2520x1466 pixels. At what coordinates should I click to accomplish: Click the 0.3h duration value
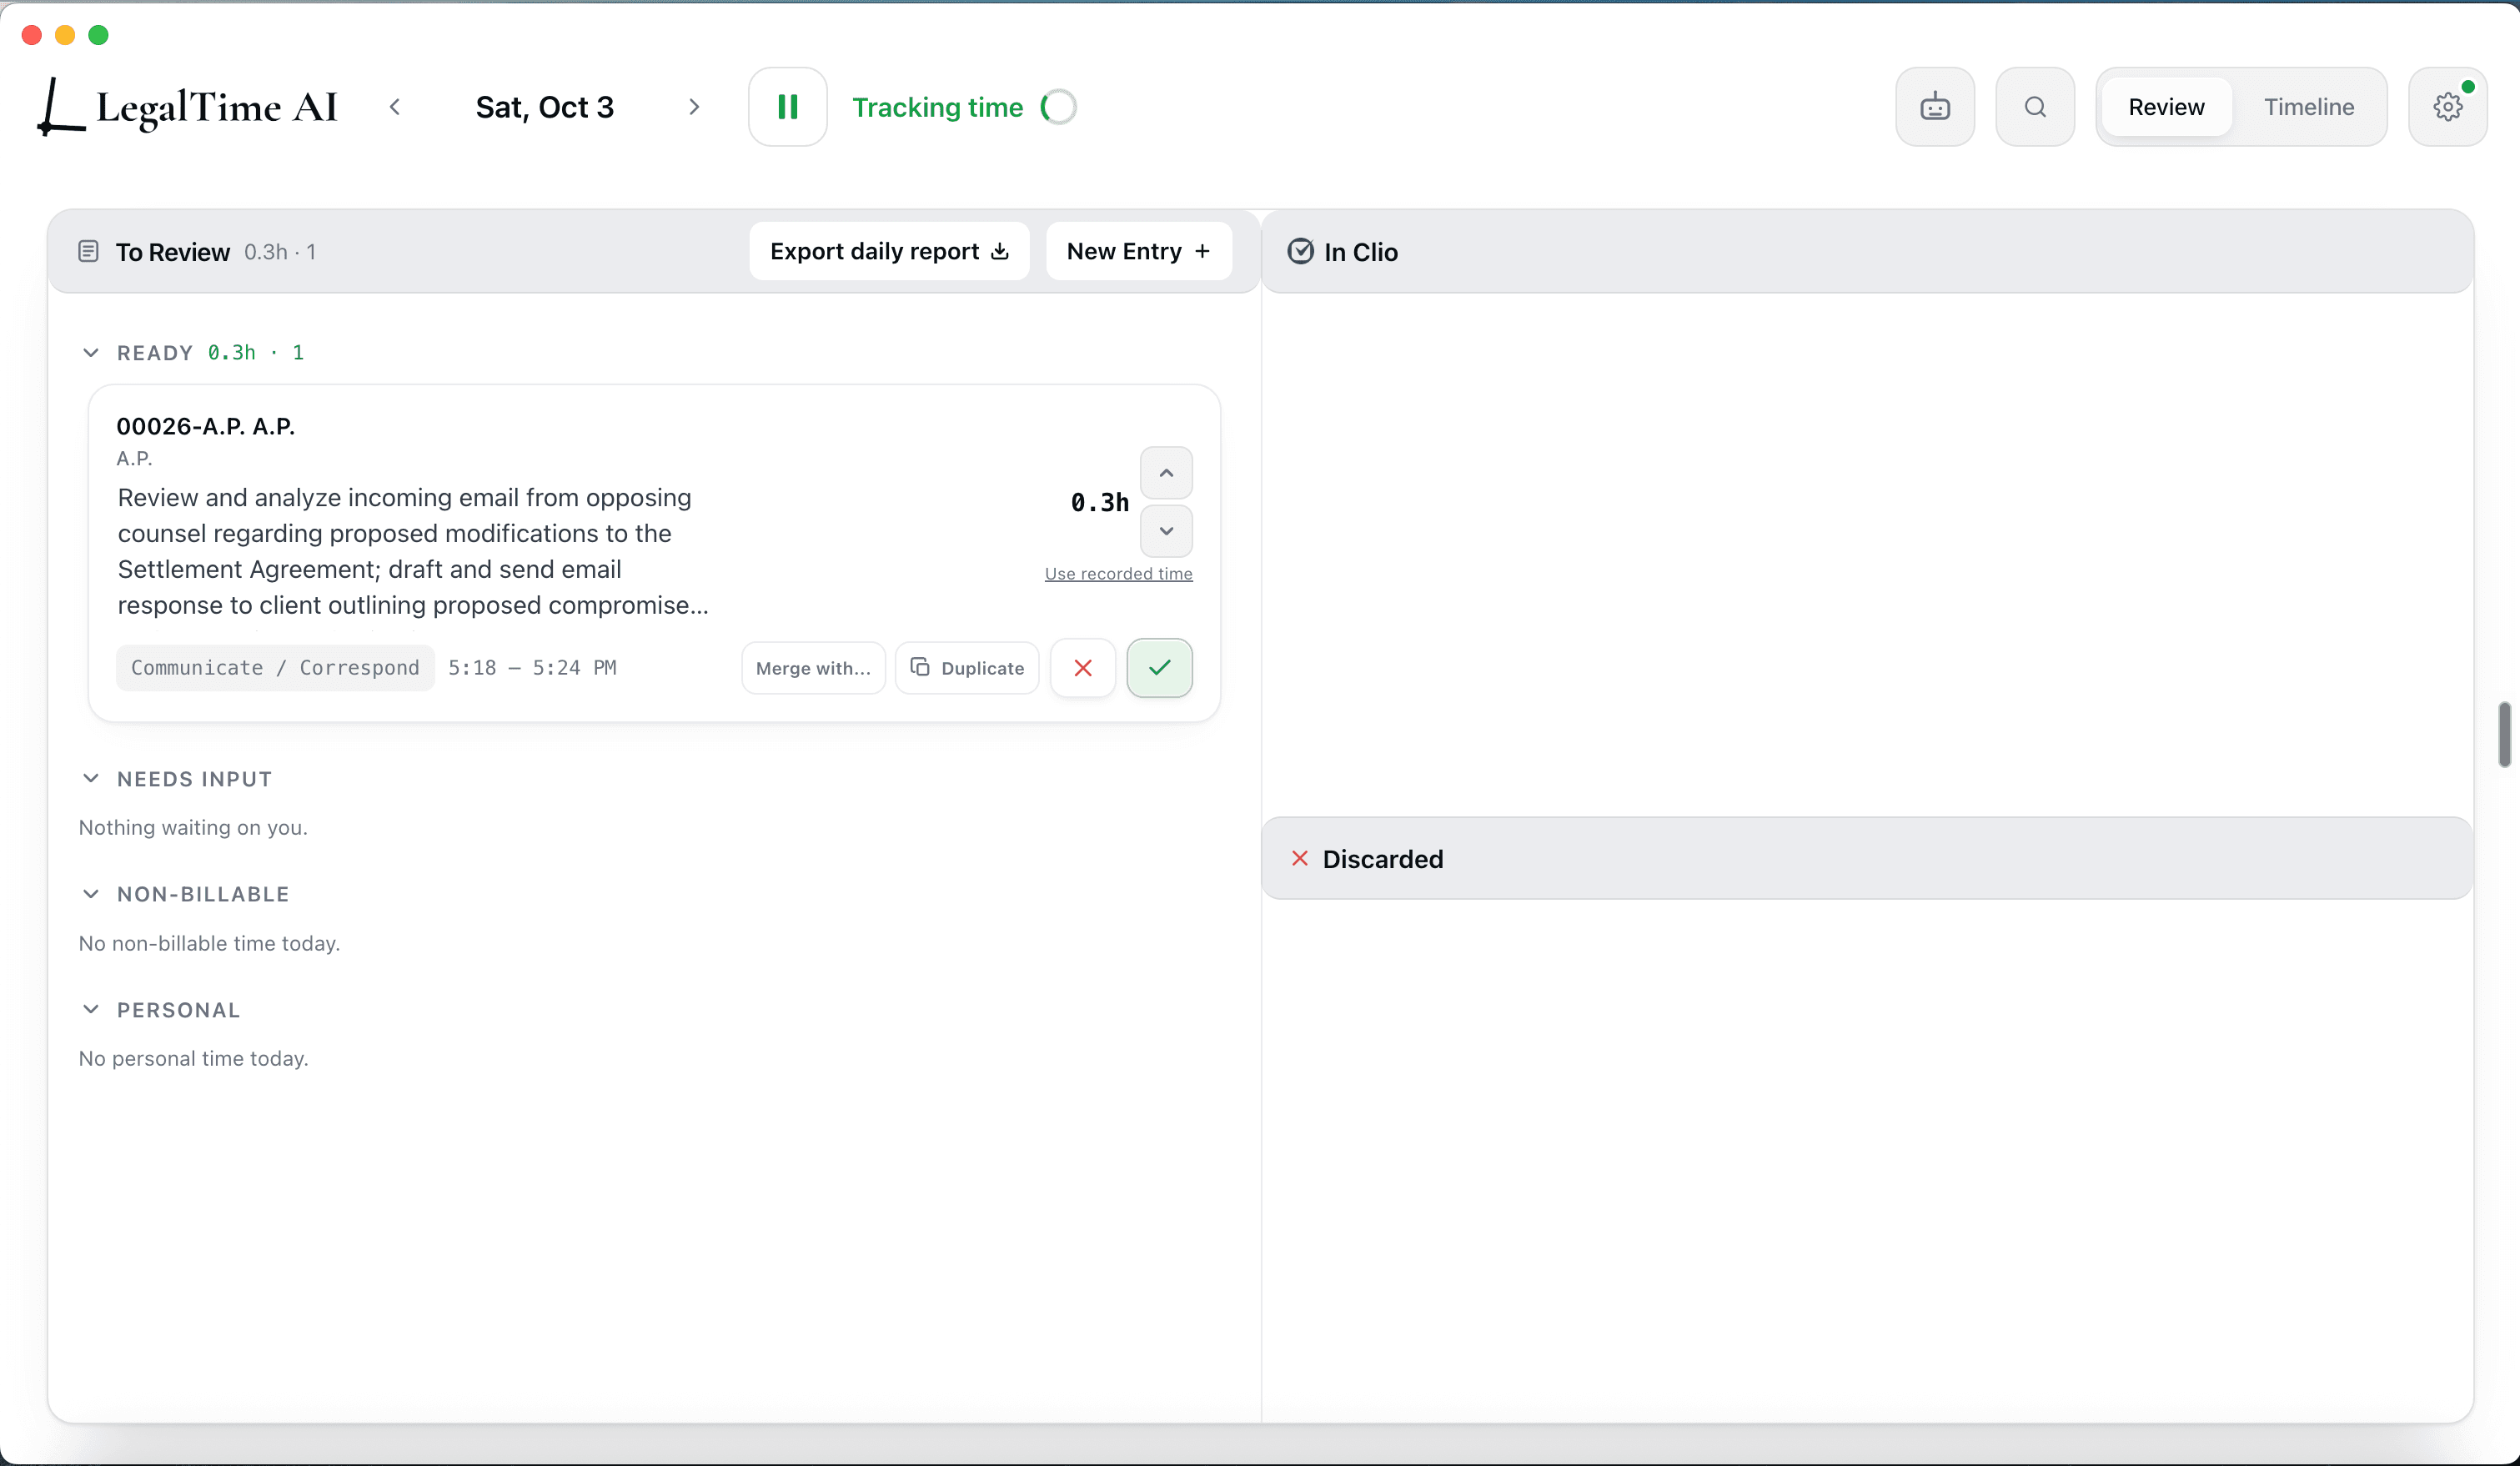(x=1099, y=503)
